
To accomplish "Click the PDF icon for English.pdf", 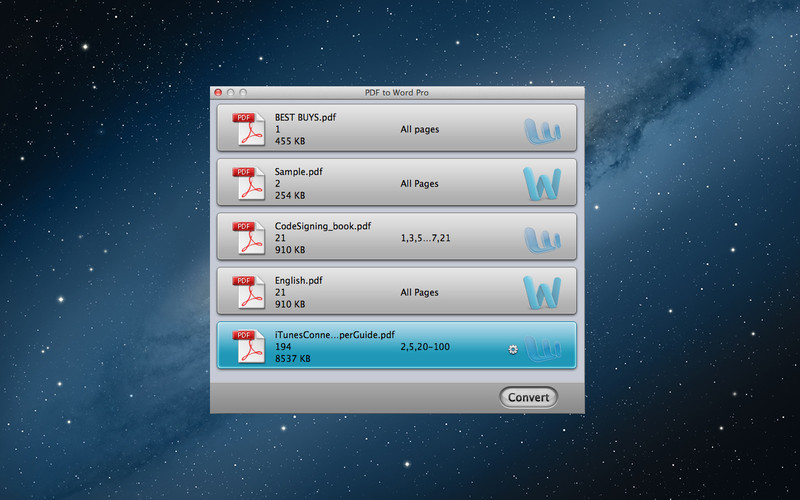I will (x=248, y=292).
